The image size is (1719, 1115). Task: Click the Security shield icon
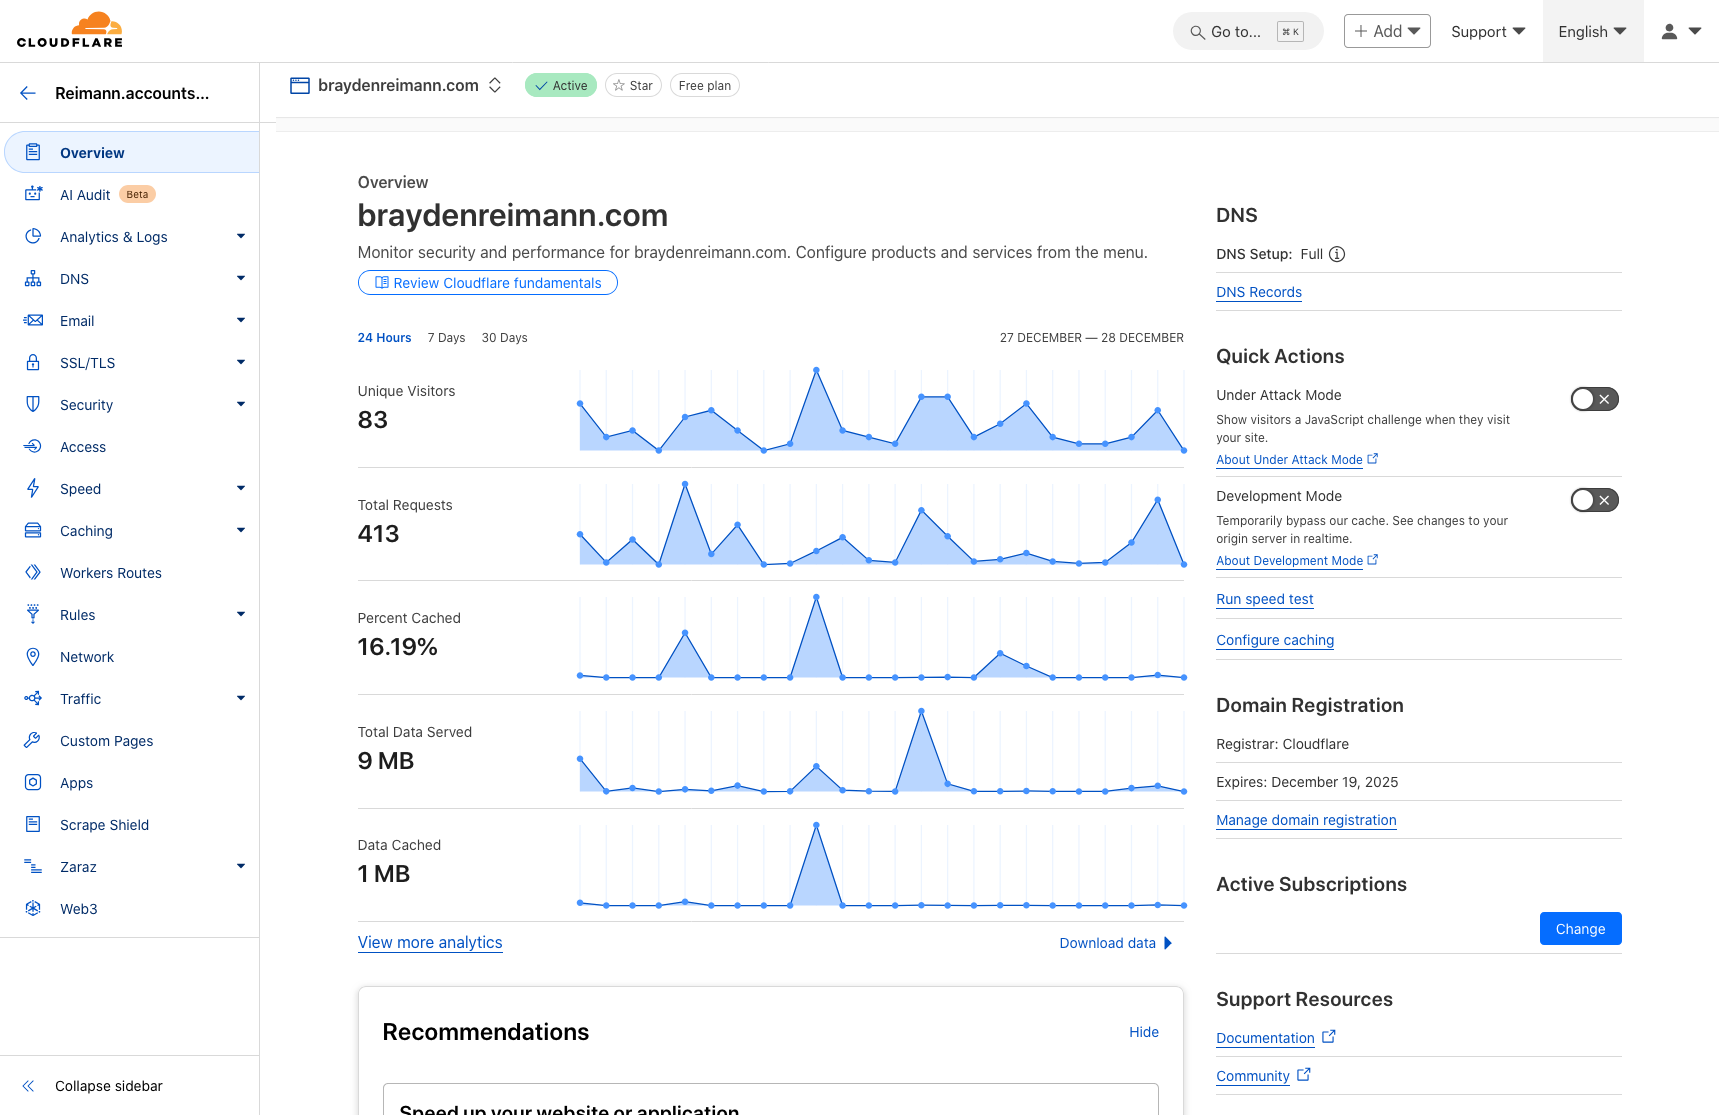pyautogui.click(x=33, y=404)
